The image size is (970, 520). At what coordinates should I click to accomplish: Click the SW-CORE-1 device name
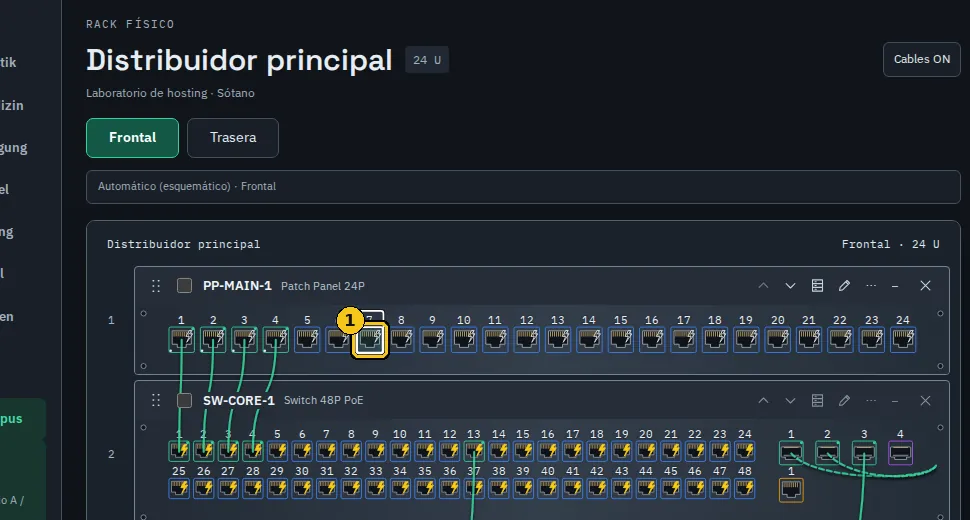(238, 401)
